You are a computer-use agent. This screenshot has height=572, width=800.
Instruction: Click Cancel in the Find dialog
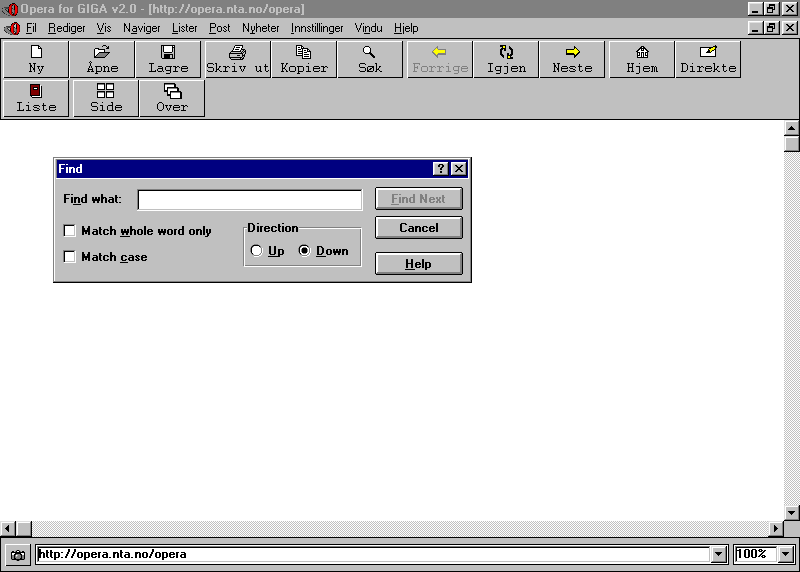pos(418,228)
